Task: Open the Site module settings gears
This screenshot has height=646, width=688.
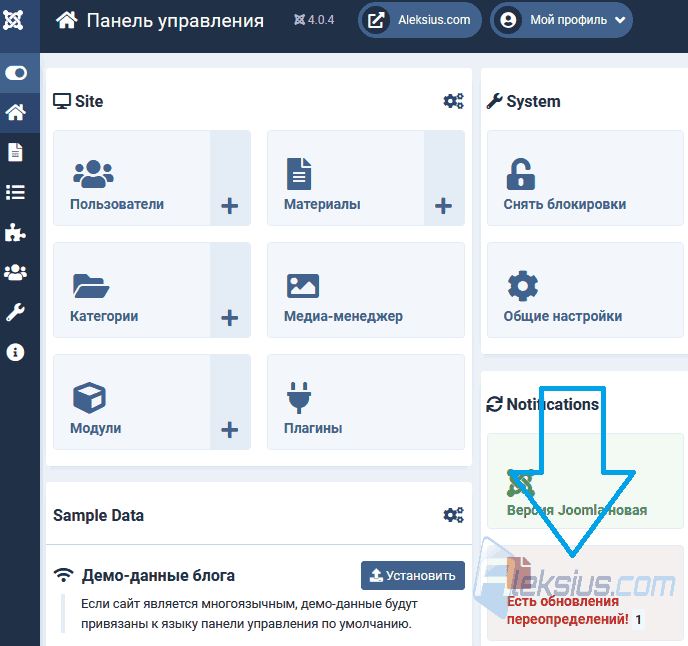Action: [x=453, y=101]
